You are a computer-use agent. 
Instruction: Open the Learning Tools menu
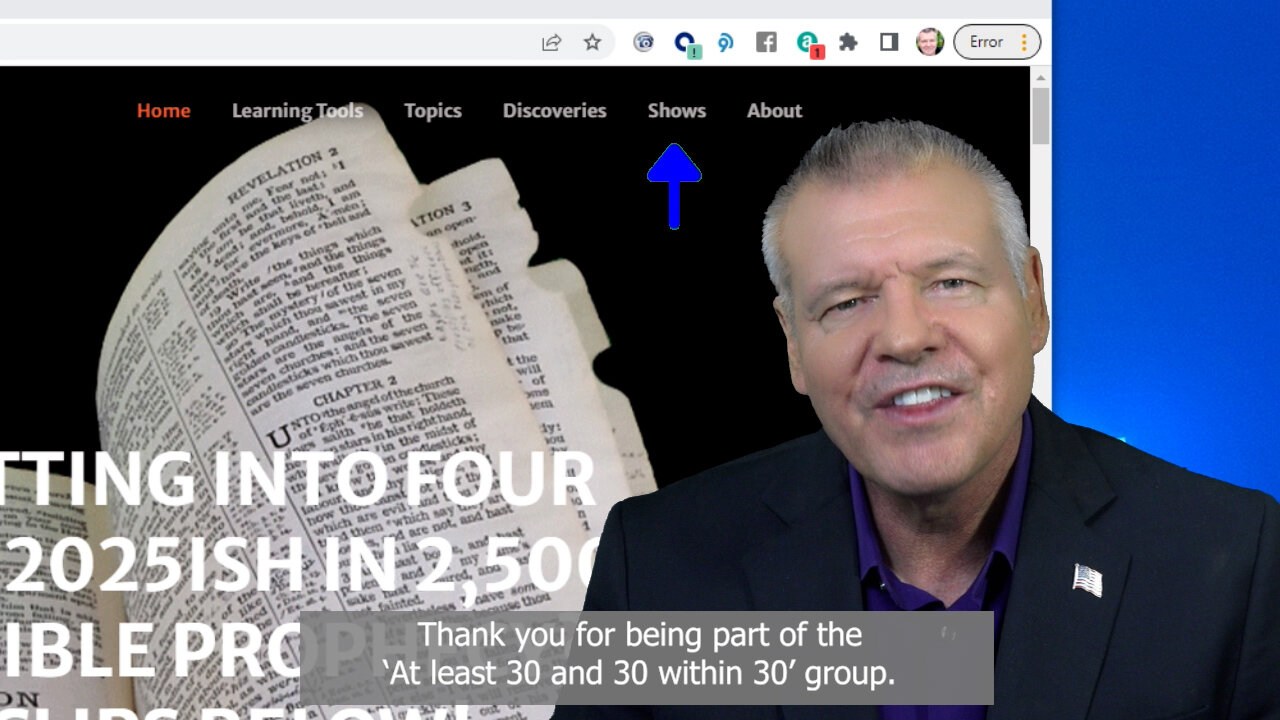tap(298, 111)
